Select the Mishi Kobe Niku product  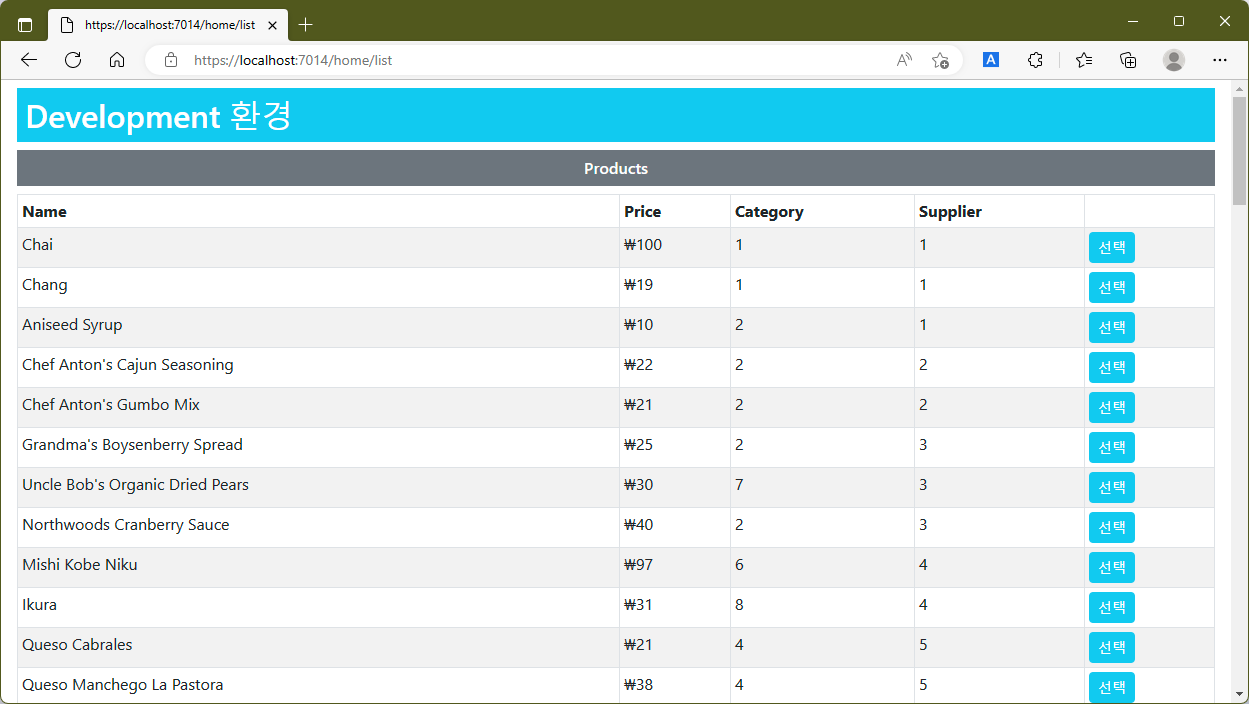coord(1111,568)
